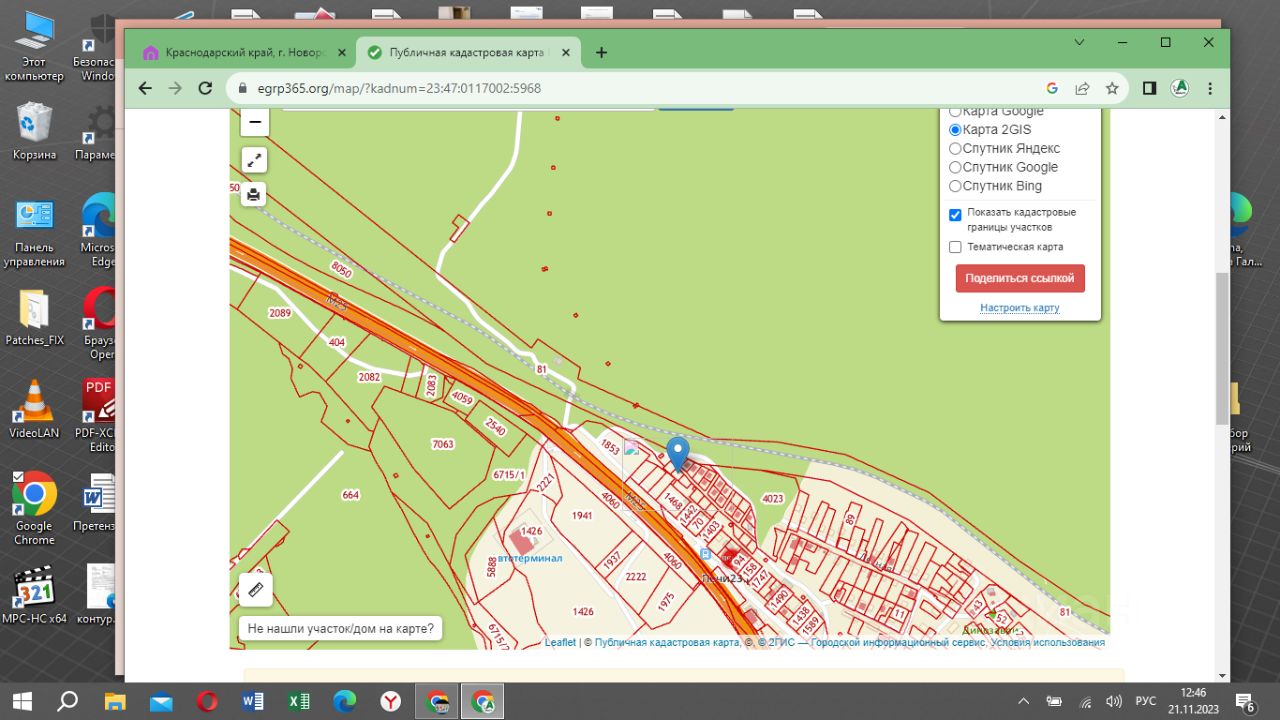Bookmark page using star icon

click(x=1112, y=88)
